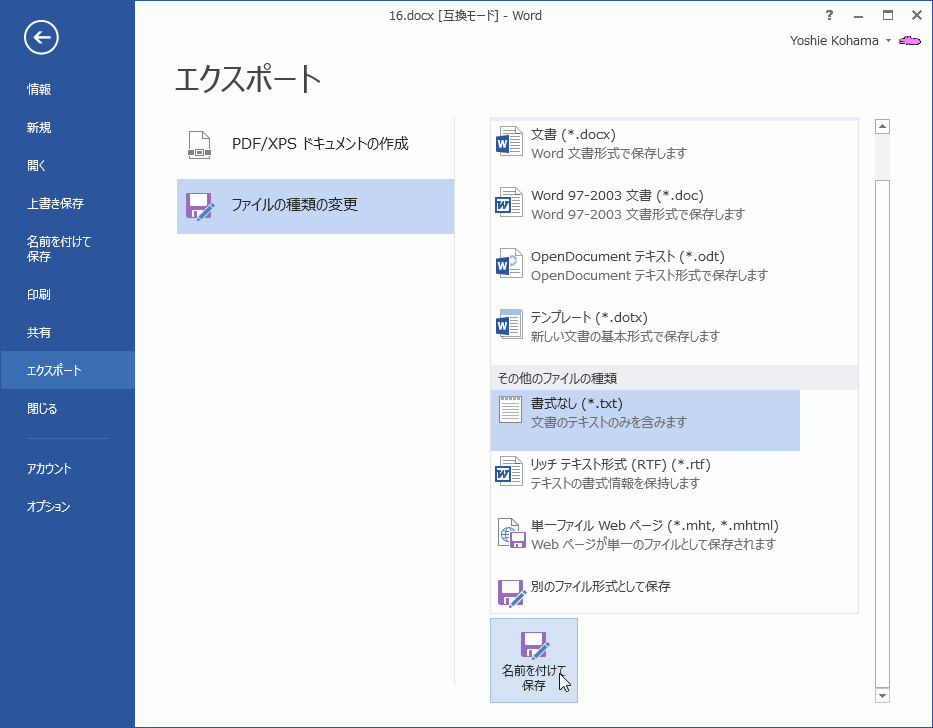Click the PDF/XPS document icon
933x728 pixels.
point(199,145)
